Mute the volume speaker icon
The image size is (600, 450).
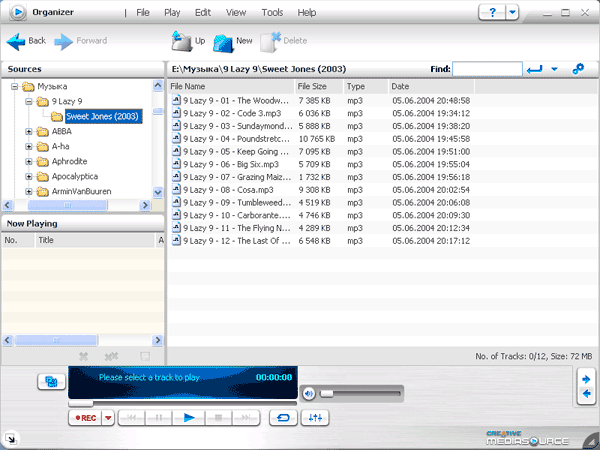(308, 393)
